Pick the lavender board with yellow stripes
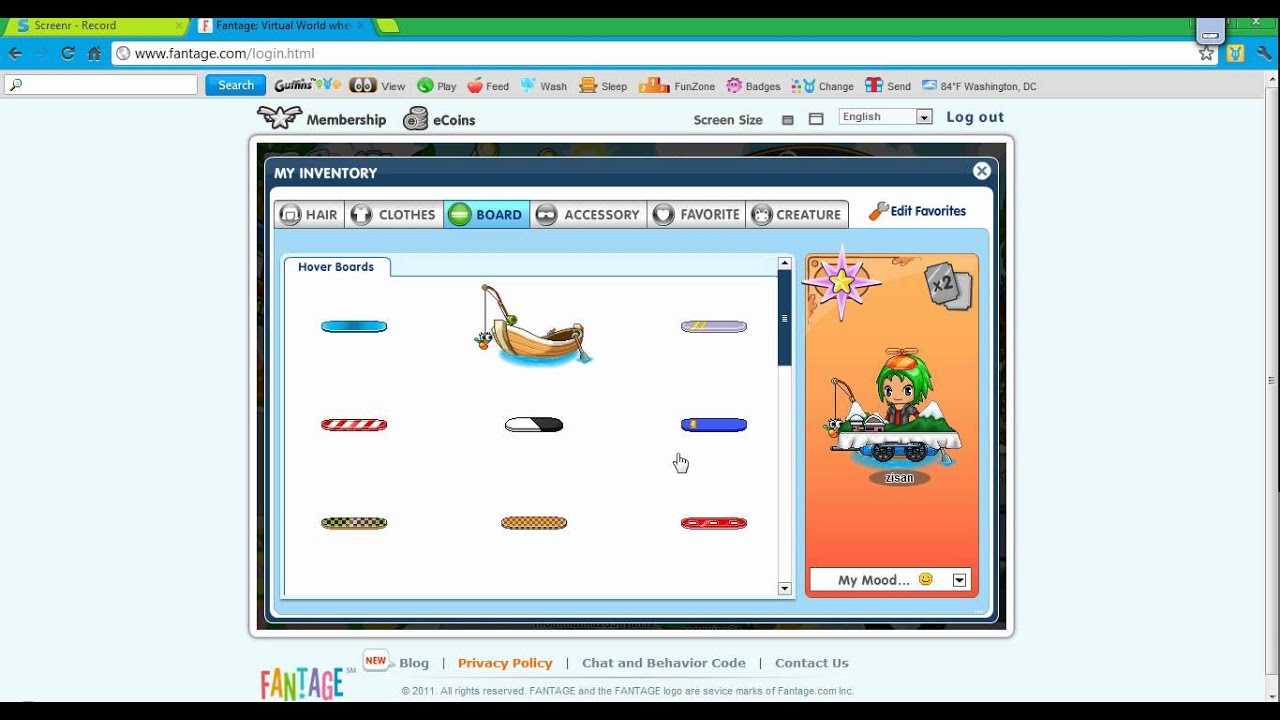The image size is (1280, 720). [x=714, y=326]
